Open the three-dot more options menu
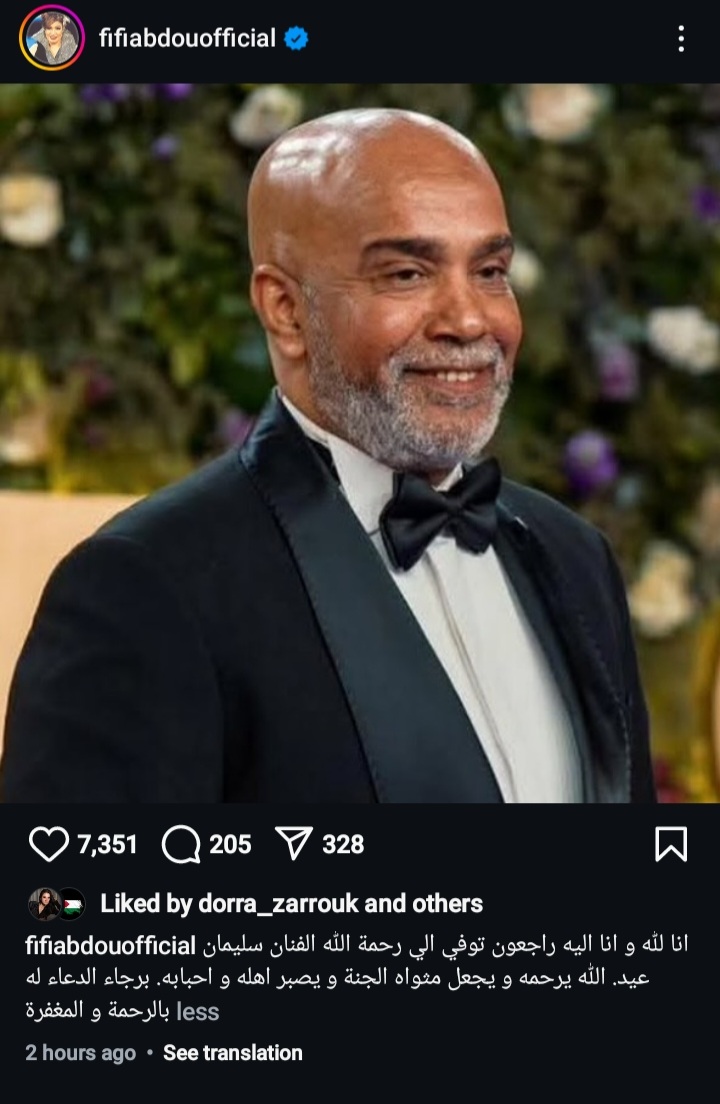 point(680,39)
